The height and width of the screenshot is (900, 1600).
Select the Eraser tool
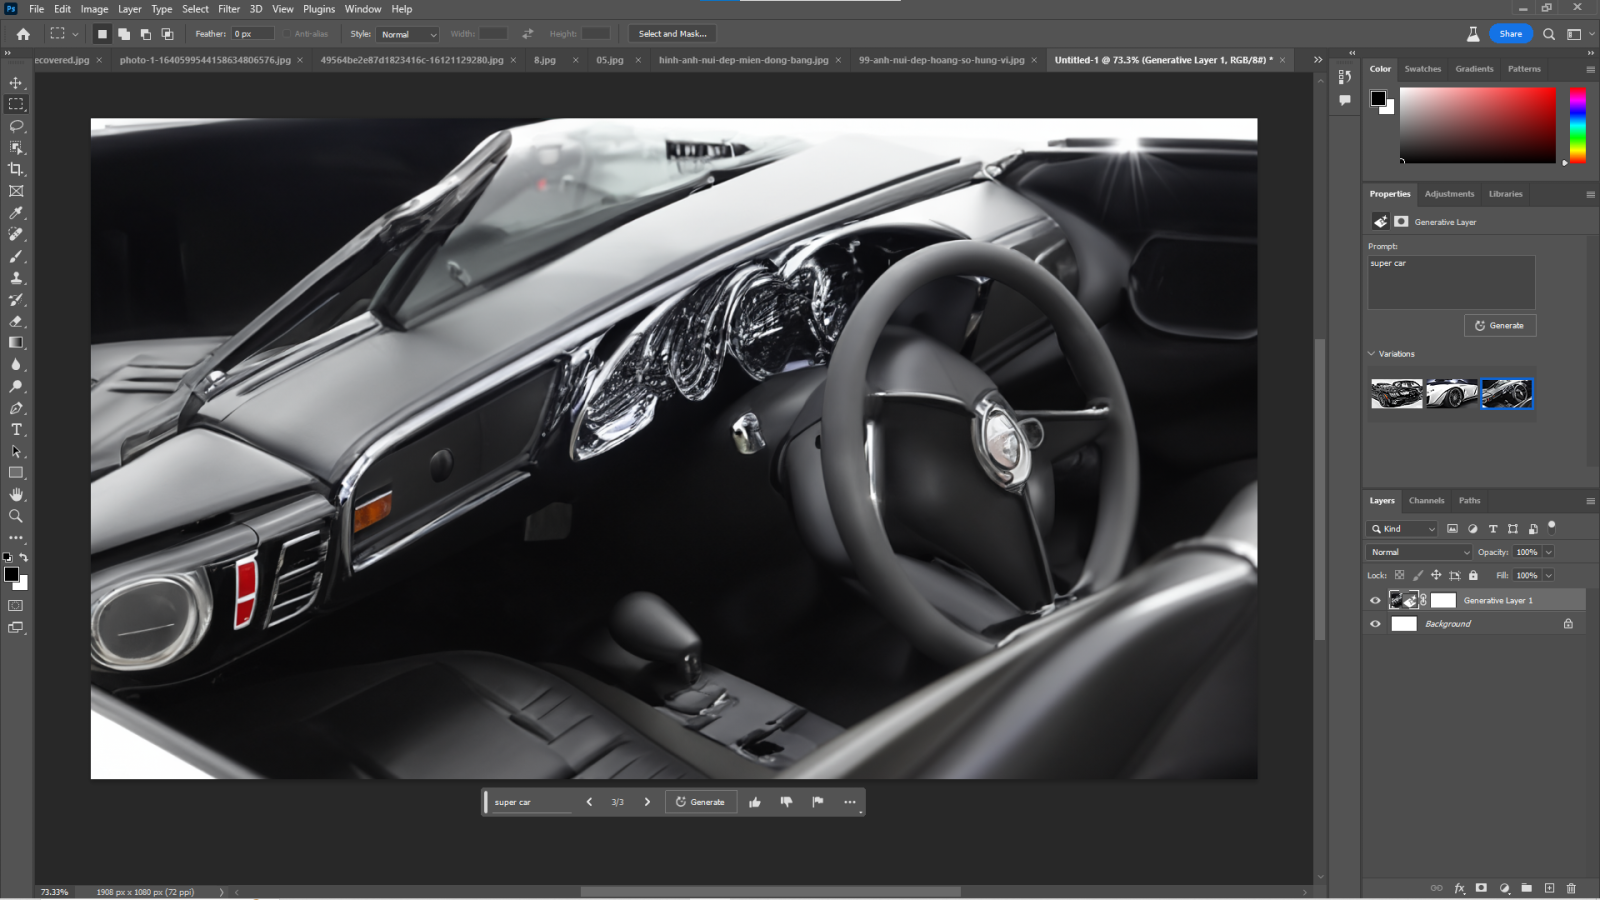coord(16,321)
